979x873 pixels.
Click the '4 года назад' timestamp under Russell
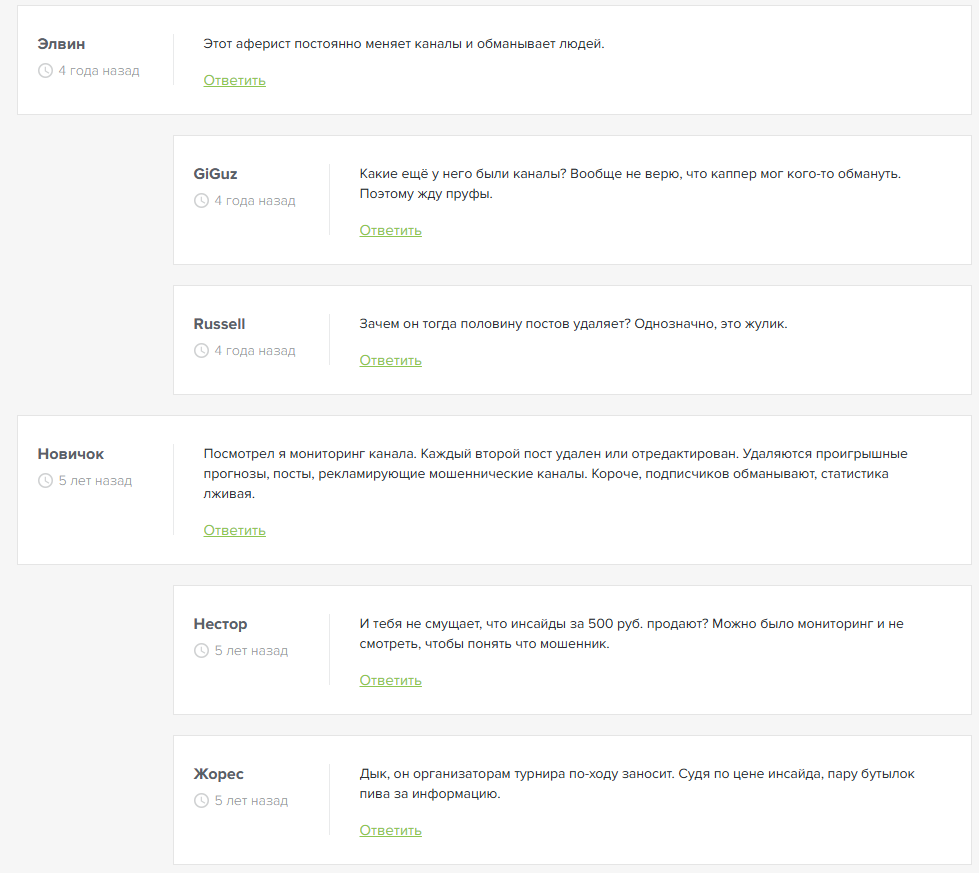[x=255, y=350]
